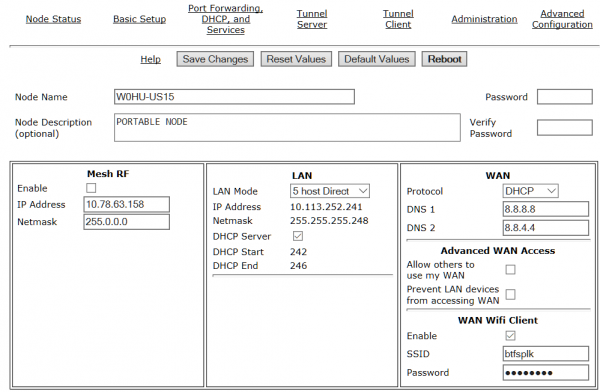600x392 pixels.
Task: Check Allow others to use my WAN
Action: coord(510,270)
